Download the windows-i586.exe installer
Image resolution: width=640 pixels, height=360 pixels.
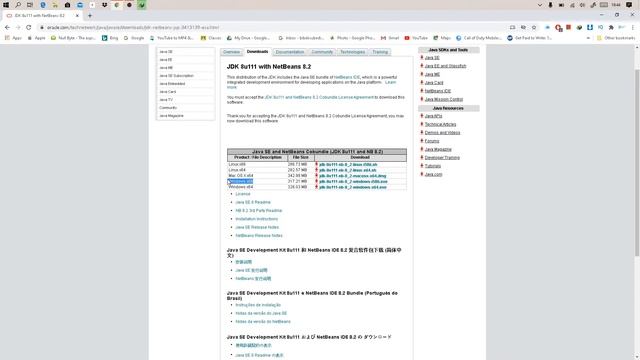point(353,181)
